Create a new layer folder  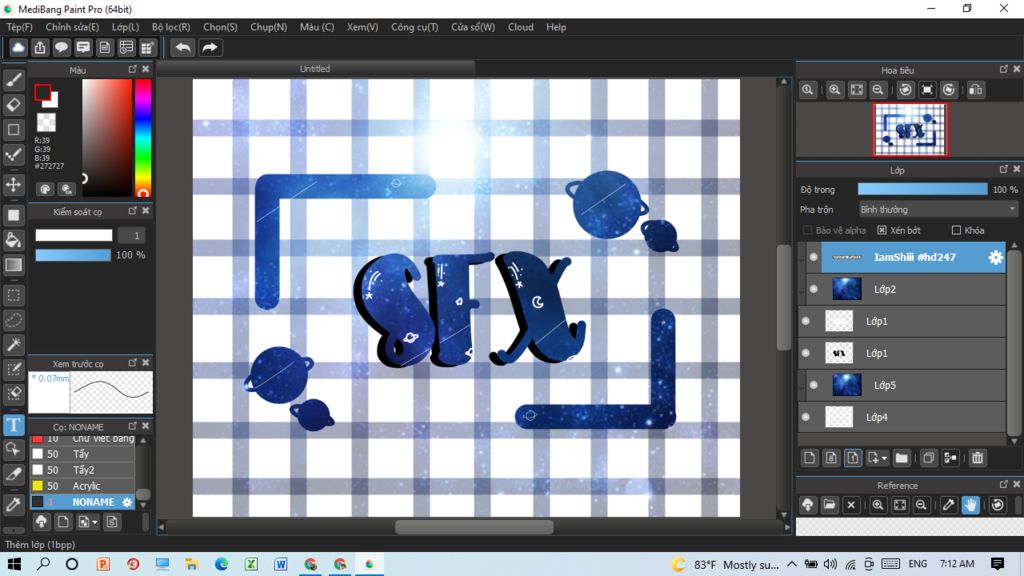[901, 458]
